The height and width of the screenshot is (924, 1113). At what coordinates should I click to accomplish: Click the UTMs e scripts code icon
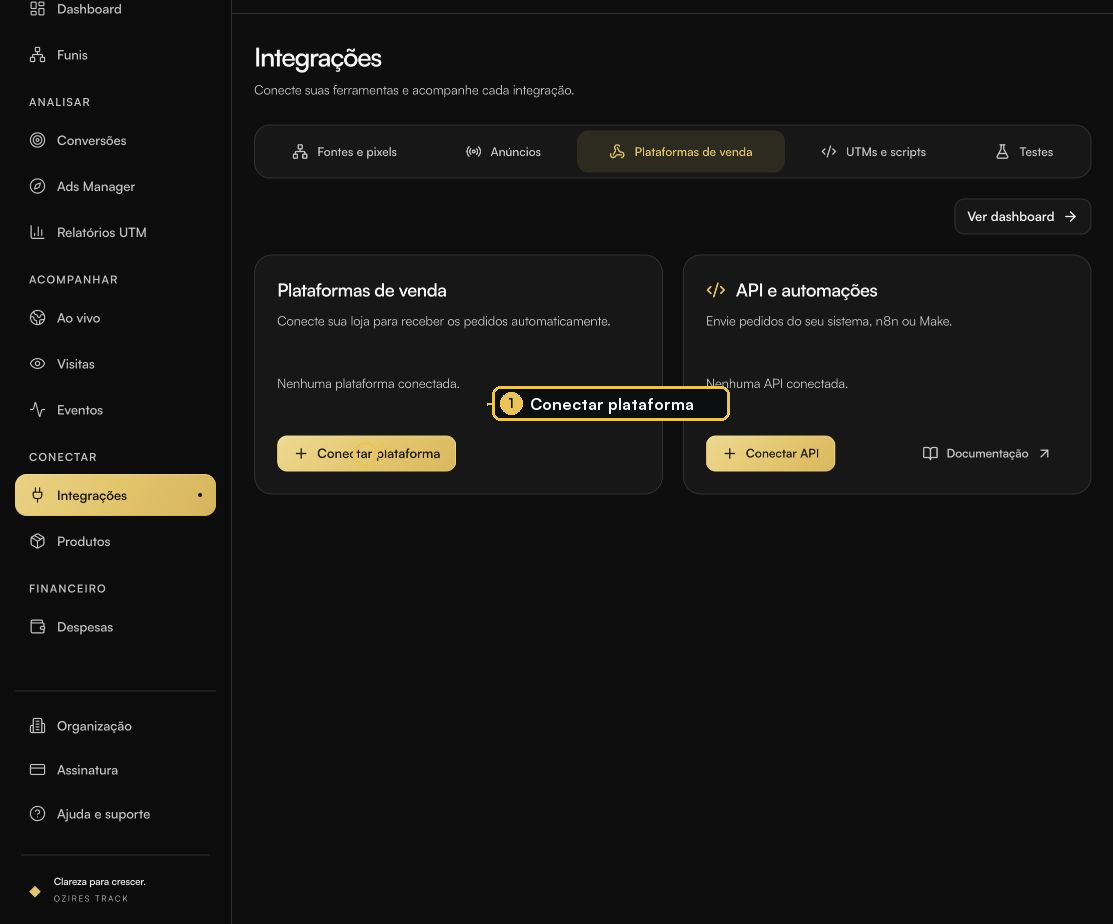tap(828, 151)
